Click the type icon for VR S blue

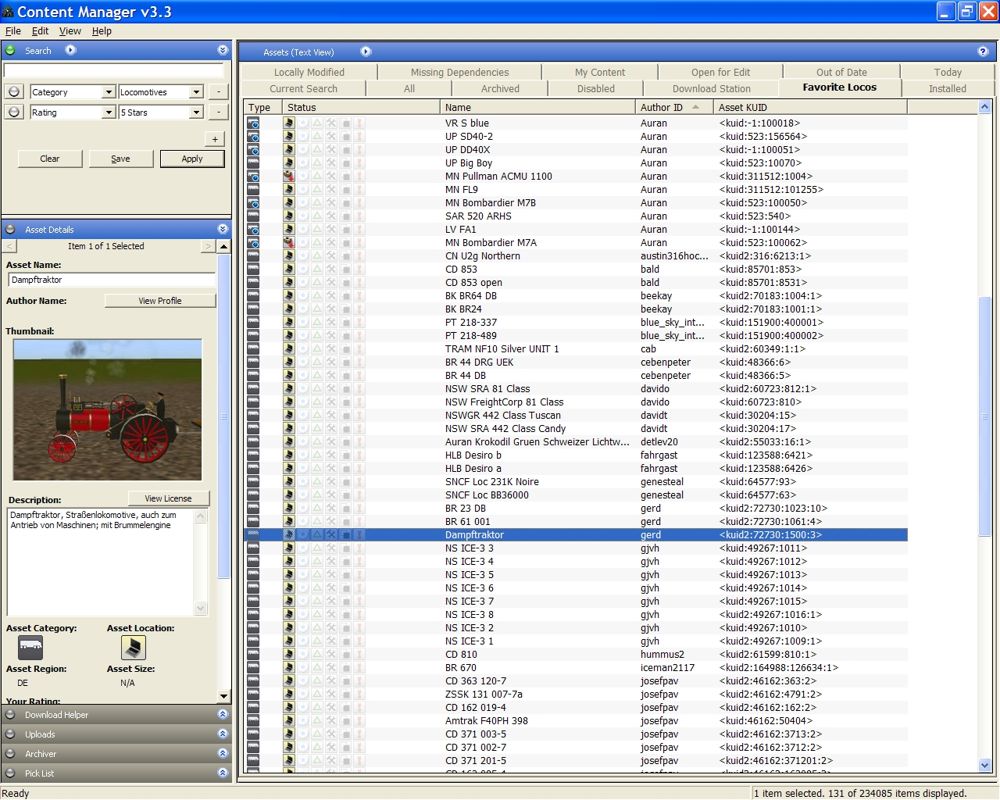tap(253, 123)
